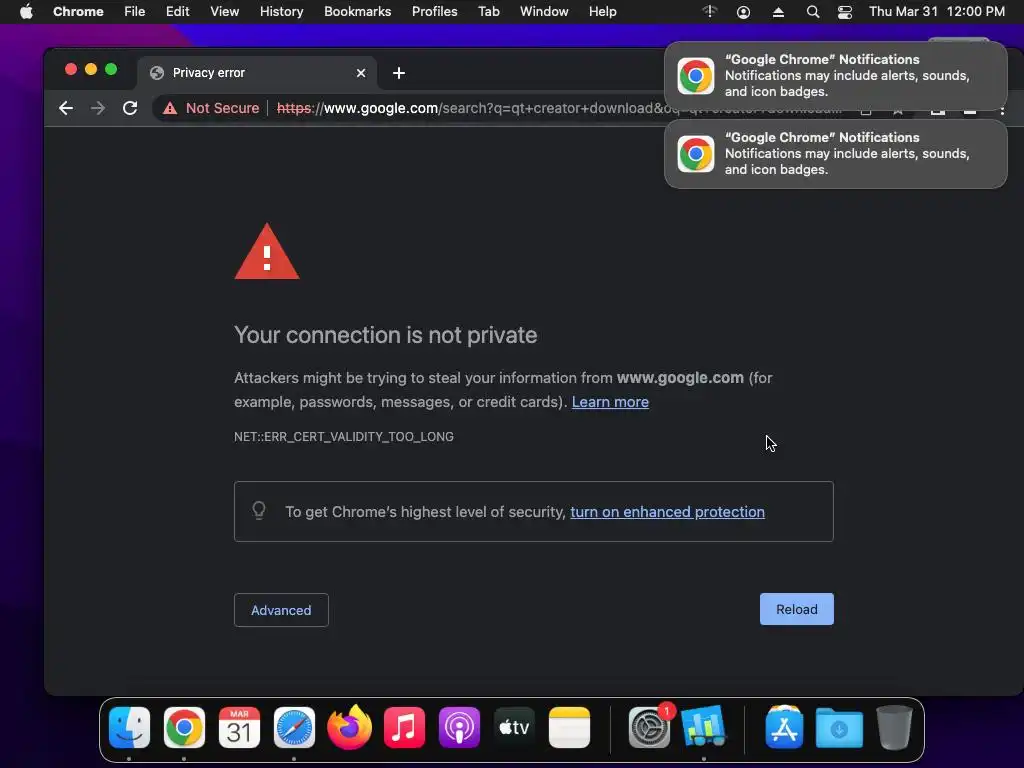Open the File menu
The image size is (1024, 768).
pos(135,12)
